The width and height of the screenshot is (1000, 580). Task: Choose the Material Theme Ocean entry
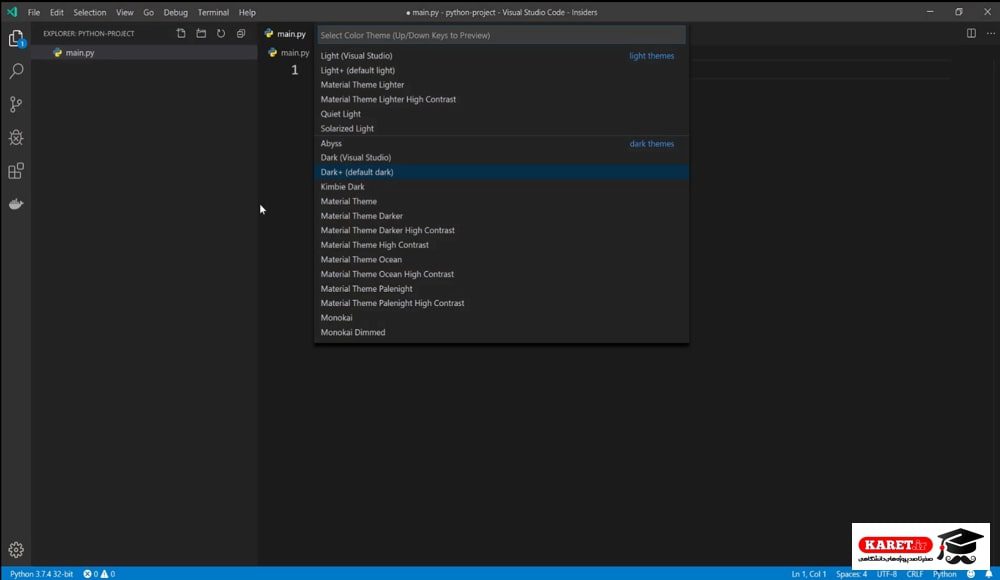point(501,260)
